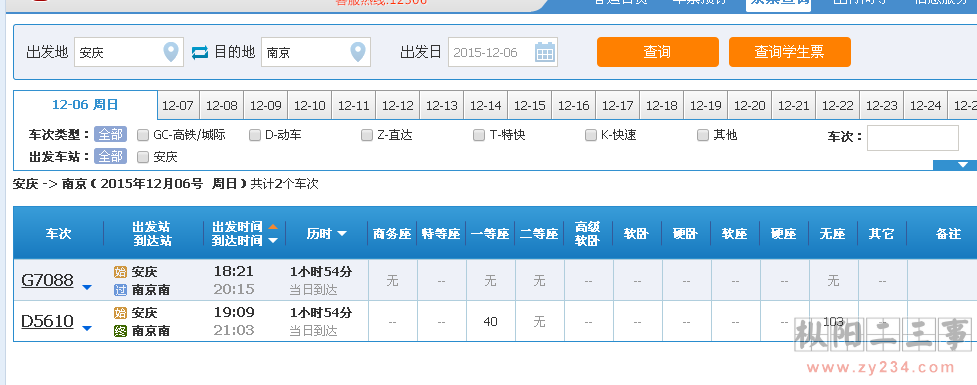The width and height of the screenshot is (977, 385).
Task: Check the 安庆 departure station box
Action: coord(143,157)
